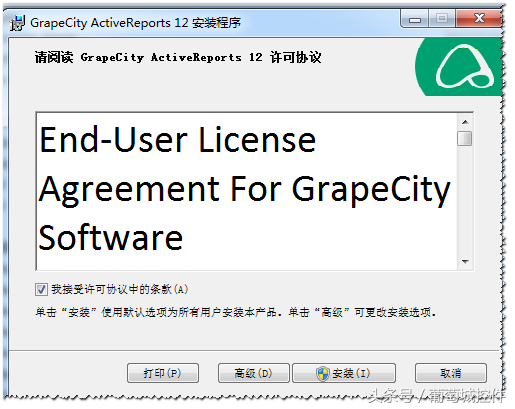Open advanced options with 高级(D) button
The width and height of the screenshot is (515, 409).
tap(253, 373)
